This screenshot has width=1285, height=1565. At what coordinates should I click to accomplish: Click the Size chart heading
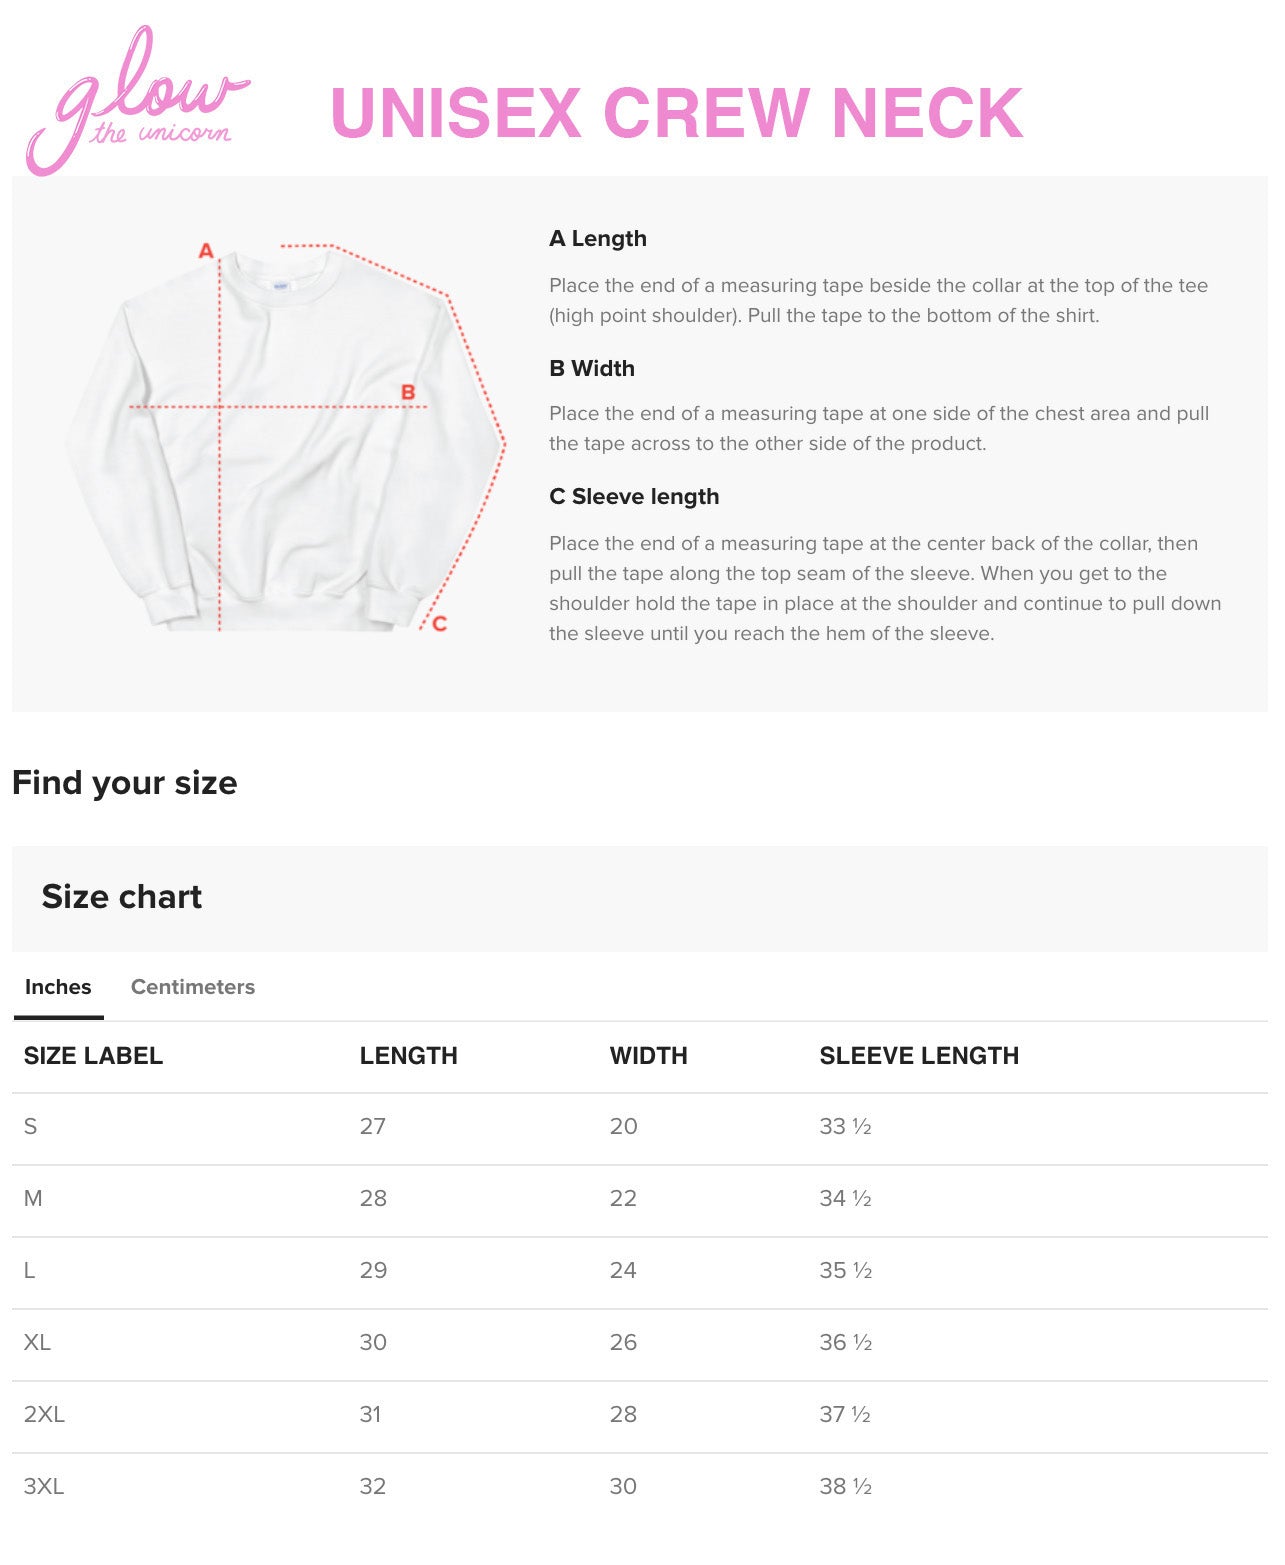click(x=122, y=897)
